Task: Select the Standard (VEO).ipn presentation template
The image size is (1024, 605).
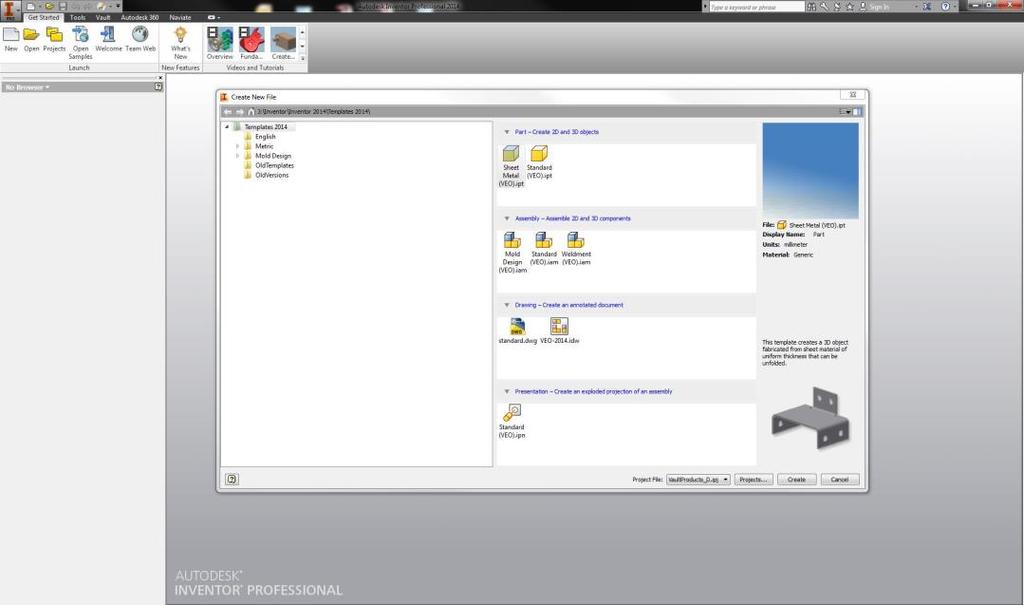Action: pos(511,421)
